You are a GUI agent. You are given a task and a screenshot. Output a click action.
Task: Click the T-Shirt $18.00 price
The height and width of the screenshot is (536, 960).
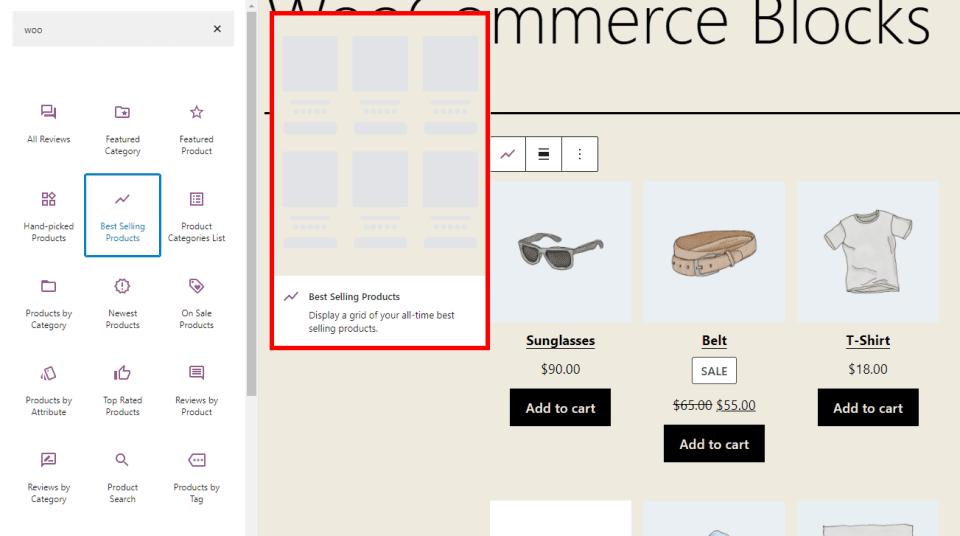pyautogui.click(x=868, y=369)
